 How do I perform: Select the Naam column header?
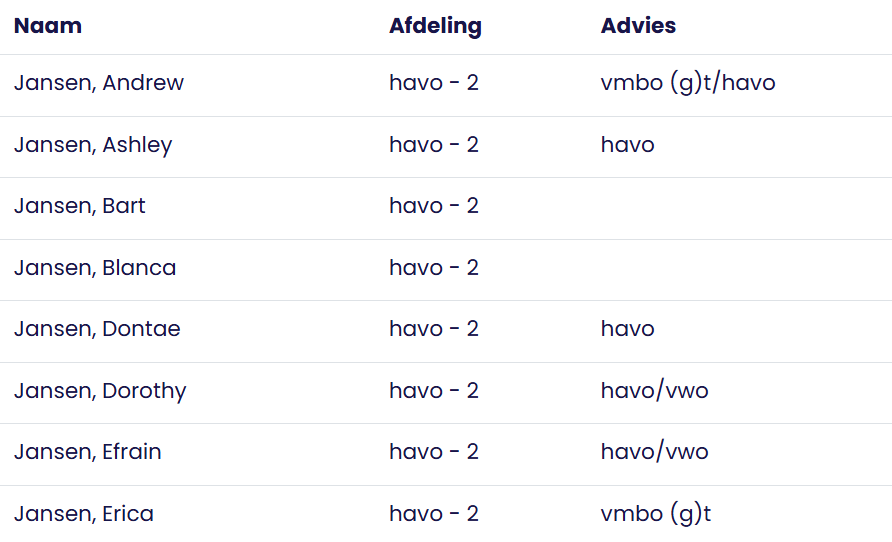click(x=48, y=26)
